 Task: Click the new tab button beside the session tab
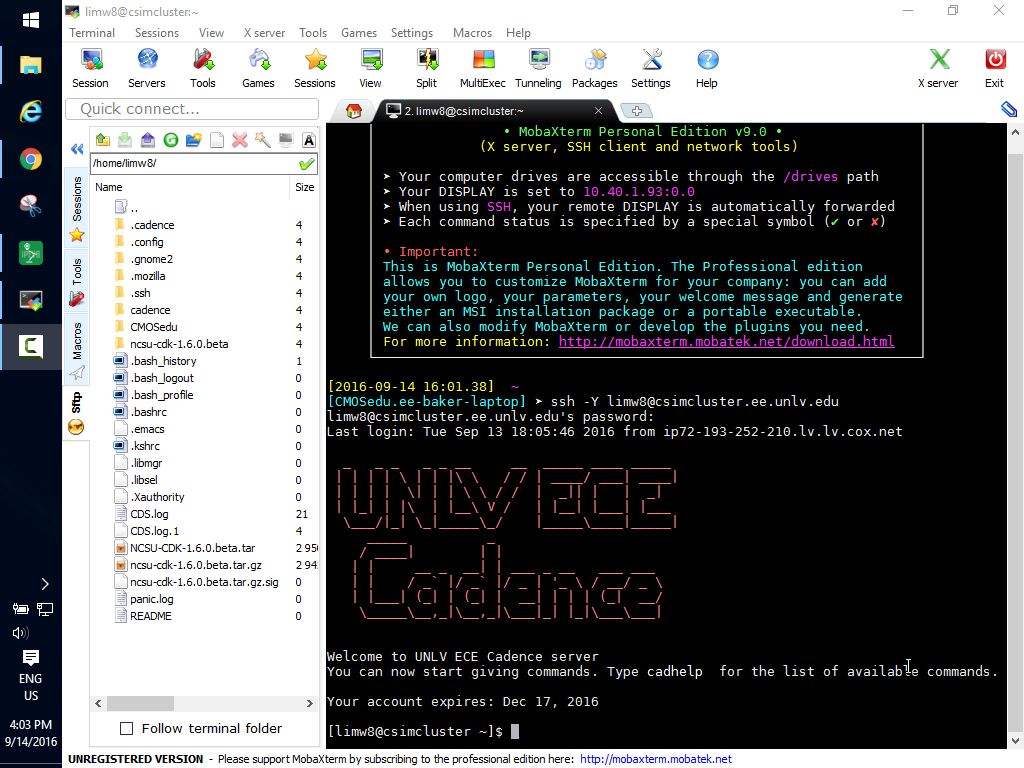click(x=637, y=111)
